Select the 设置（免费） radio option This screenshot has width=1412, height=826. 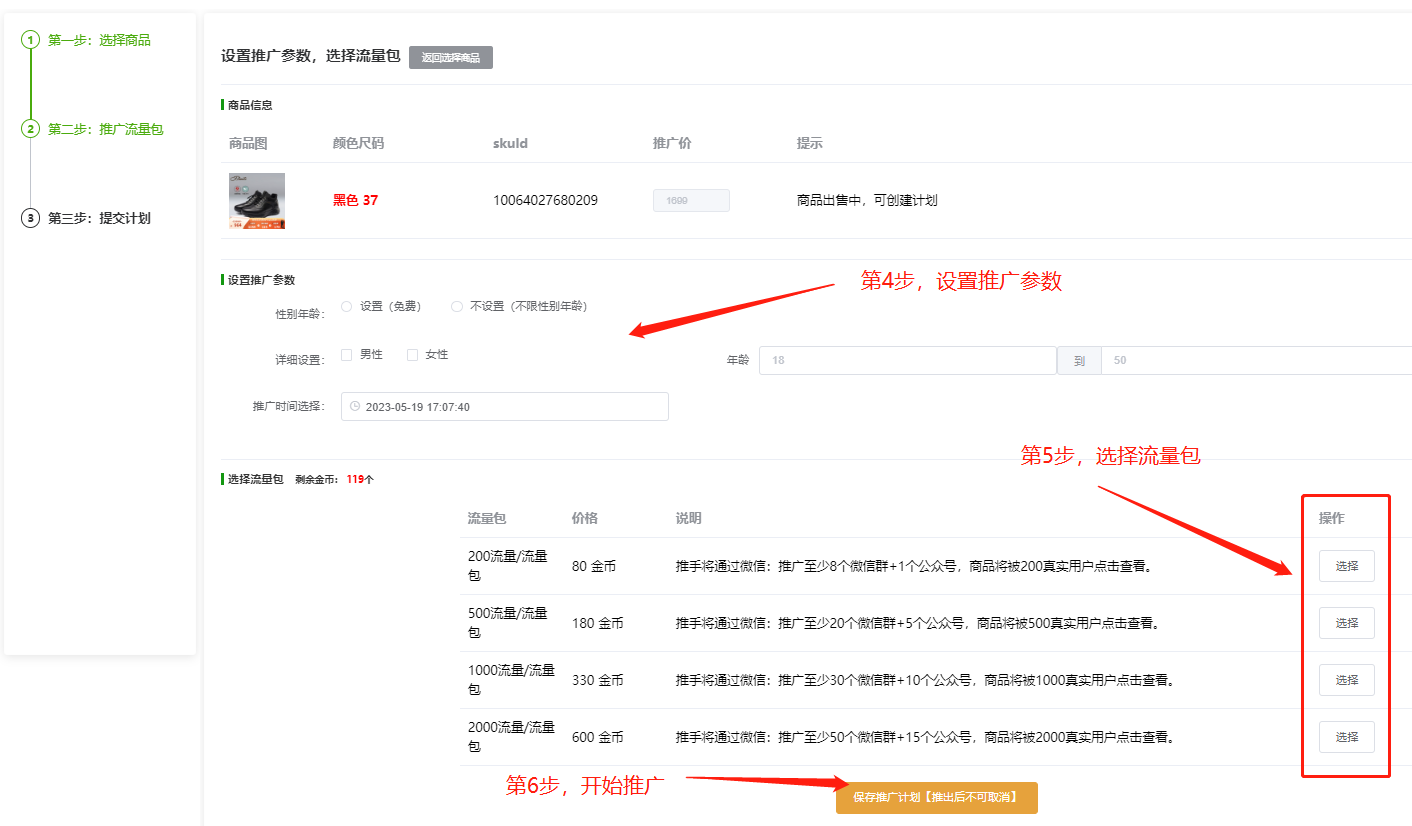[x=347, y=306]
